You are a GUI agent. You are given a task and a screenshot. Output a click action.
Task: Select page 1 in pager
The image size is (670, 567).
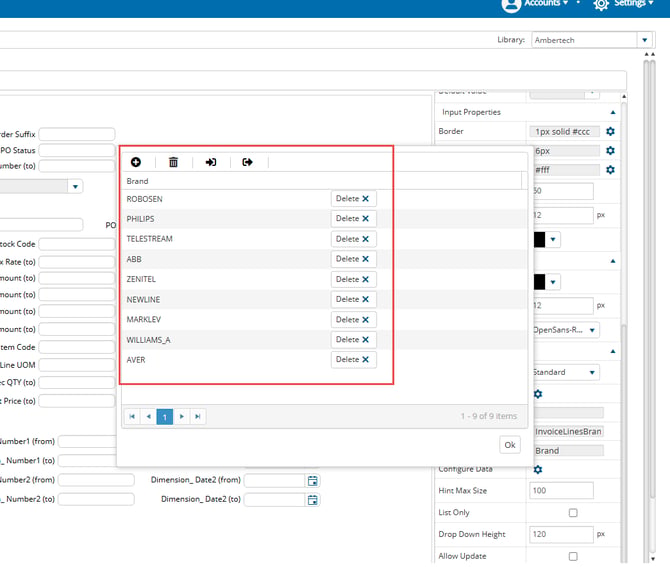click(x=165, y=416)
